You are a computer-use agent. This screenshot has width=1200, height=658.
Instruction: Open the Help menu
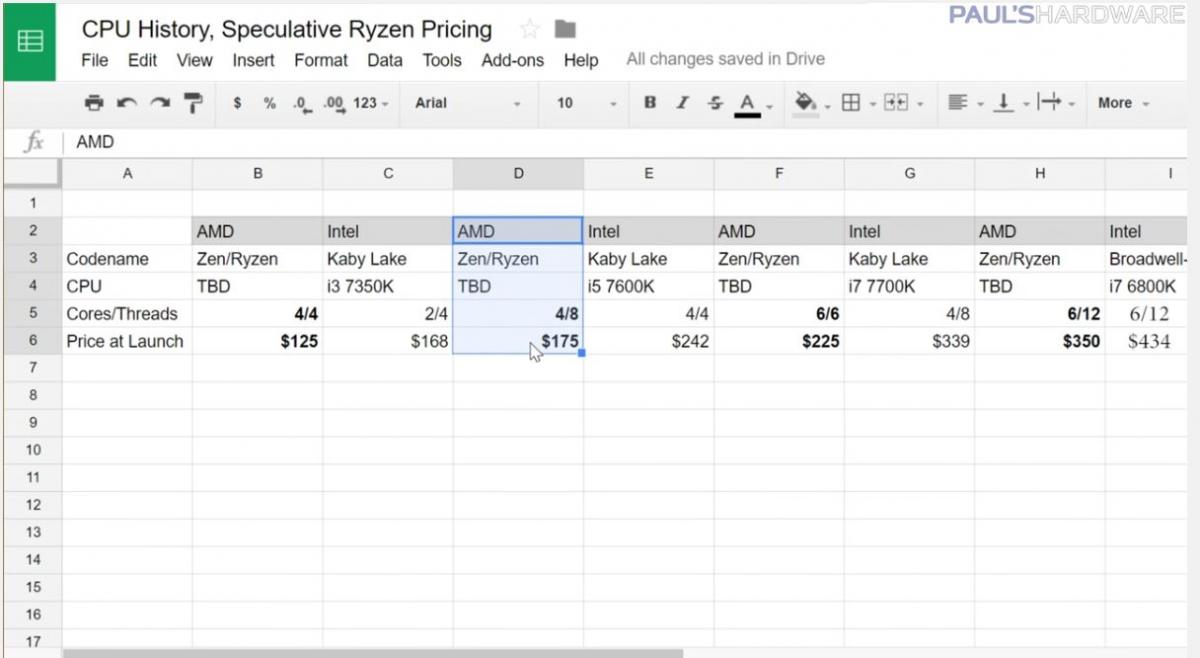pyautogui.click(x=581, y=60)
